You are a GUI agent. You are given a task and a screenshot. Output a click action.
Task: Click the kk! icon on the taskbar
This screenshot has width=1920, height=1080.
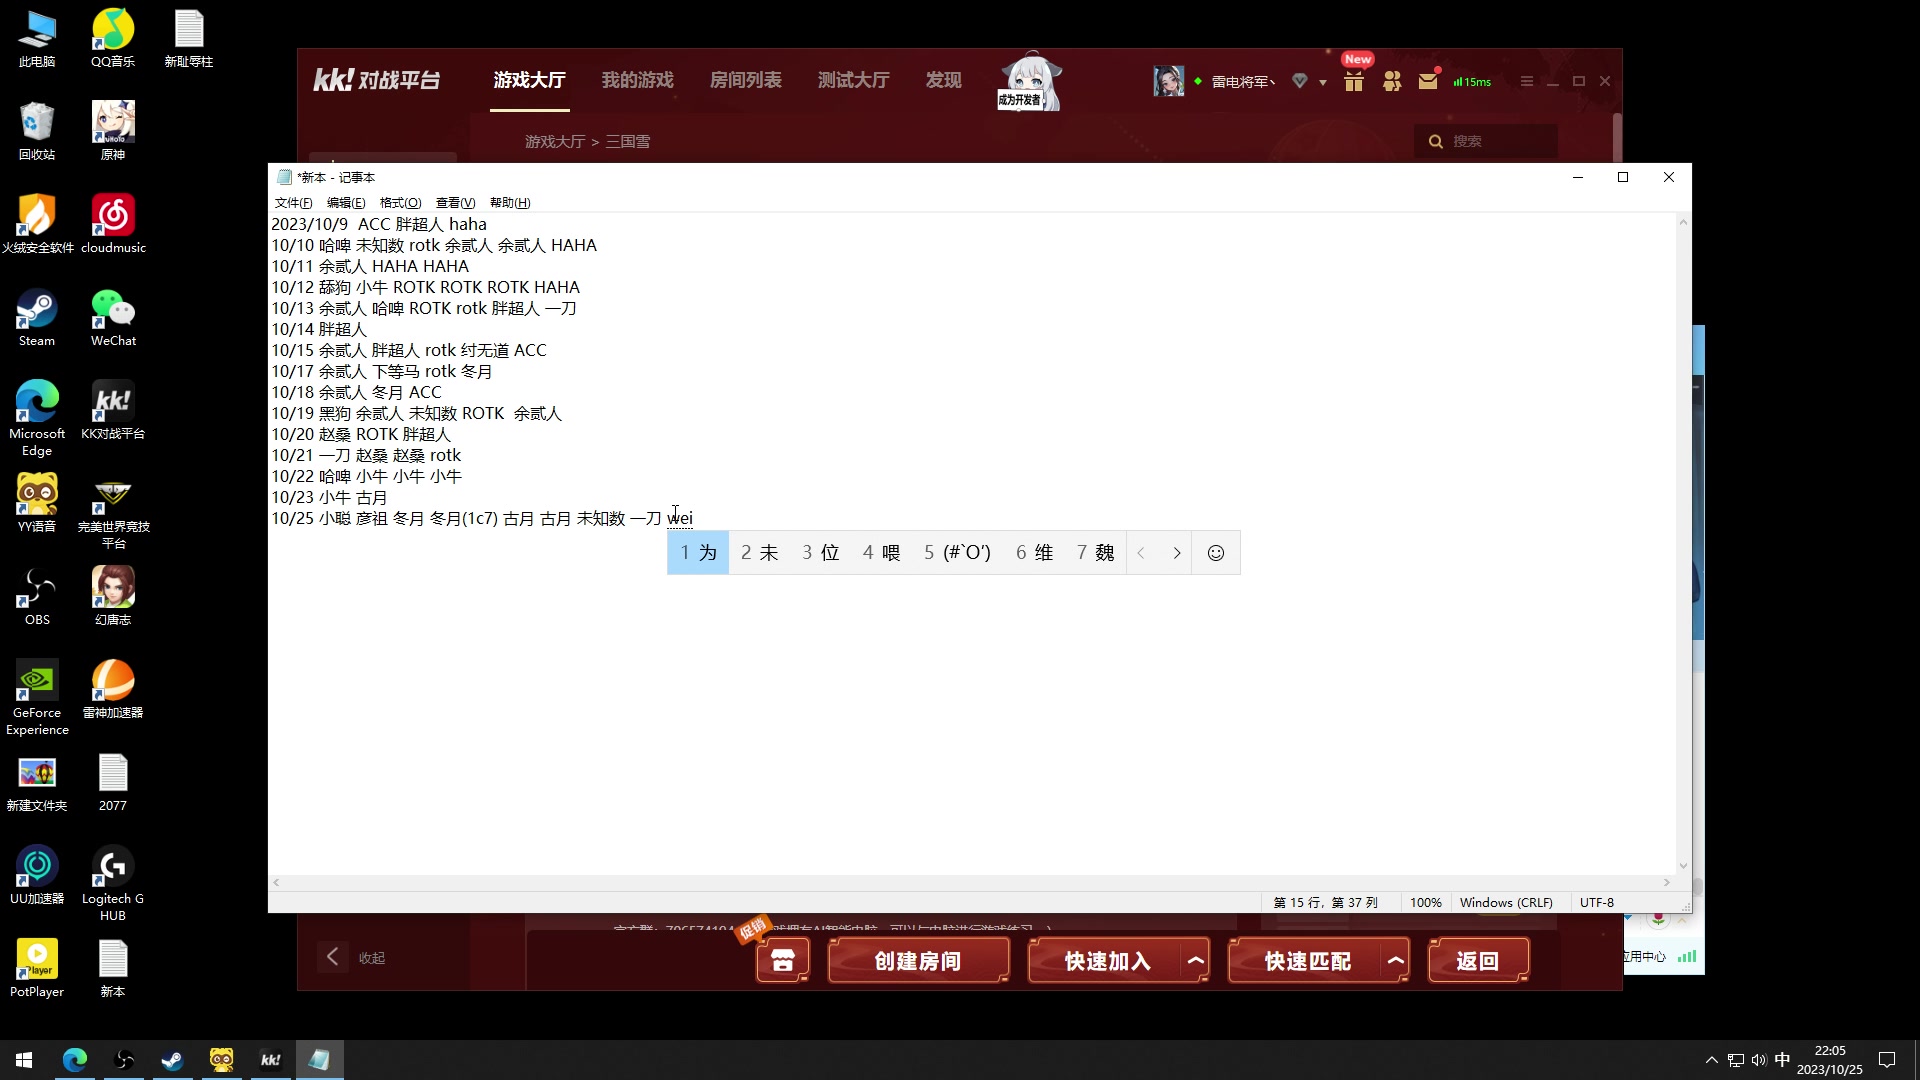pos(270,1059)
